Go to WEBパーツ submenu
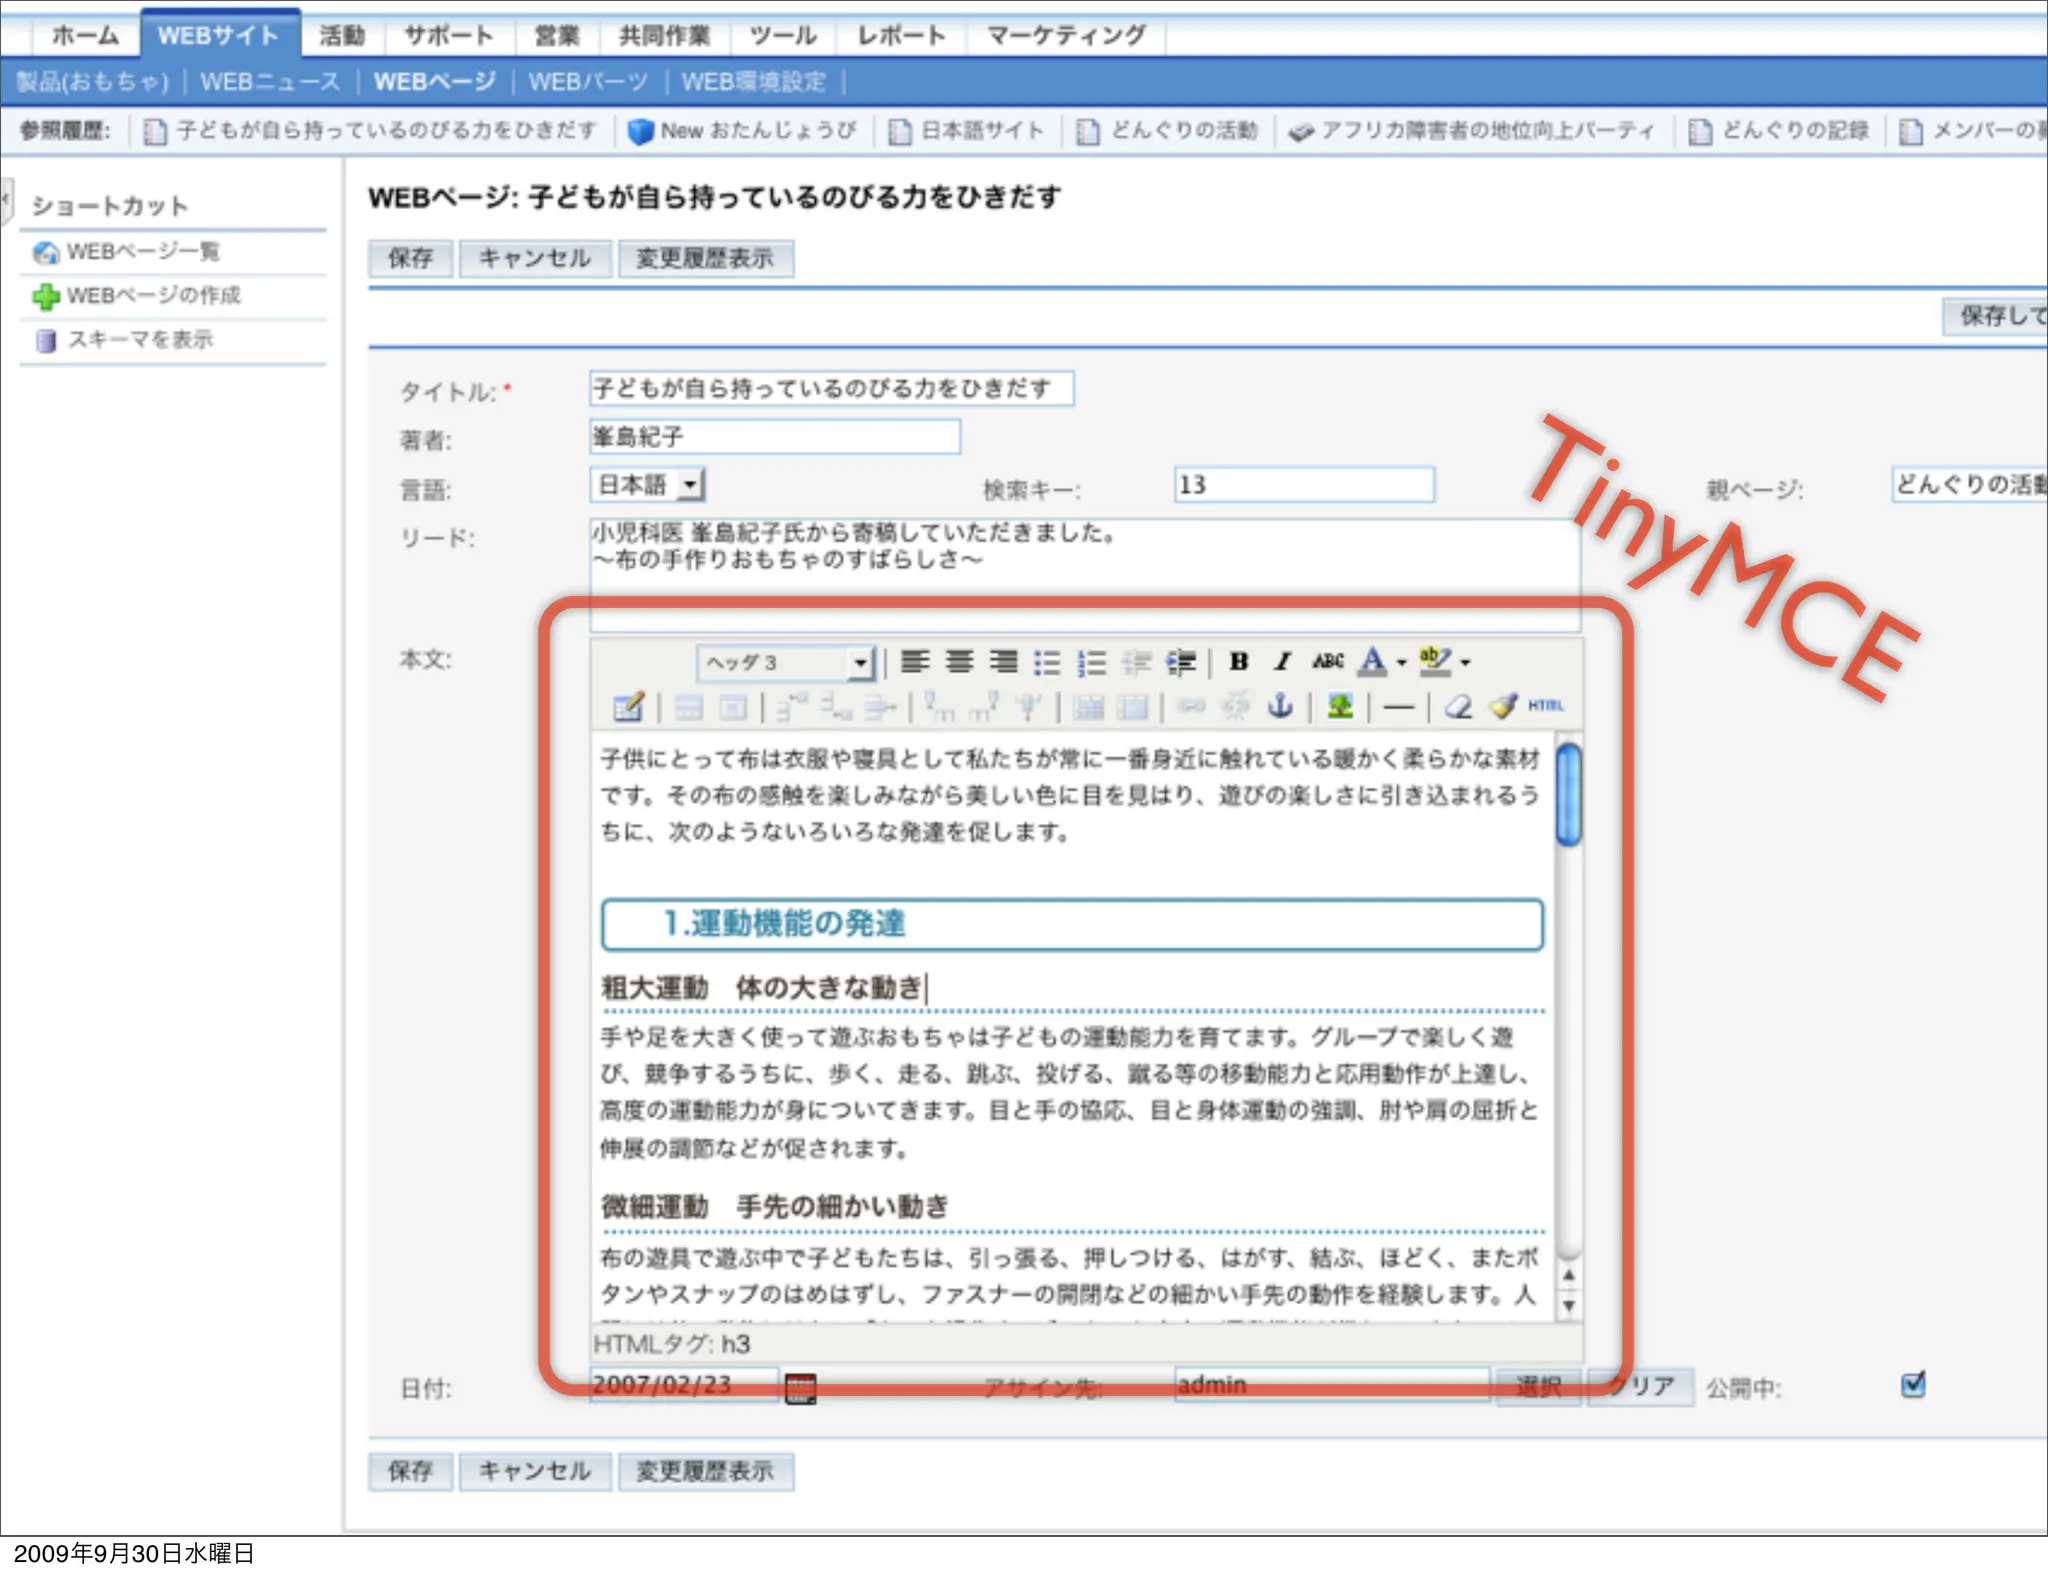This screenshot has height=1576, width=2048. pyautogui.click(x=588, y=81)
